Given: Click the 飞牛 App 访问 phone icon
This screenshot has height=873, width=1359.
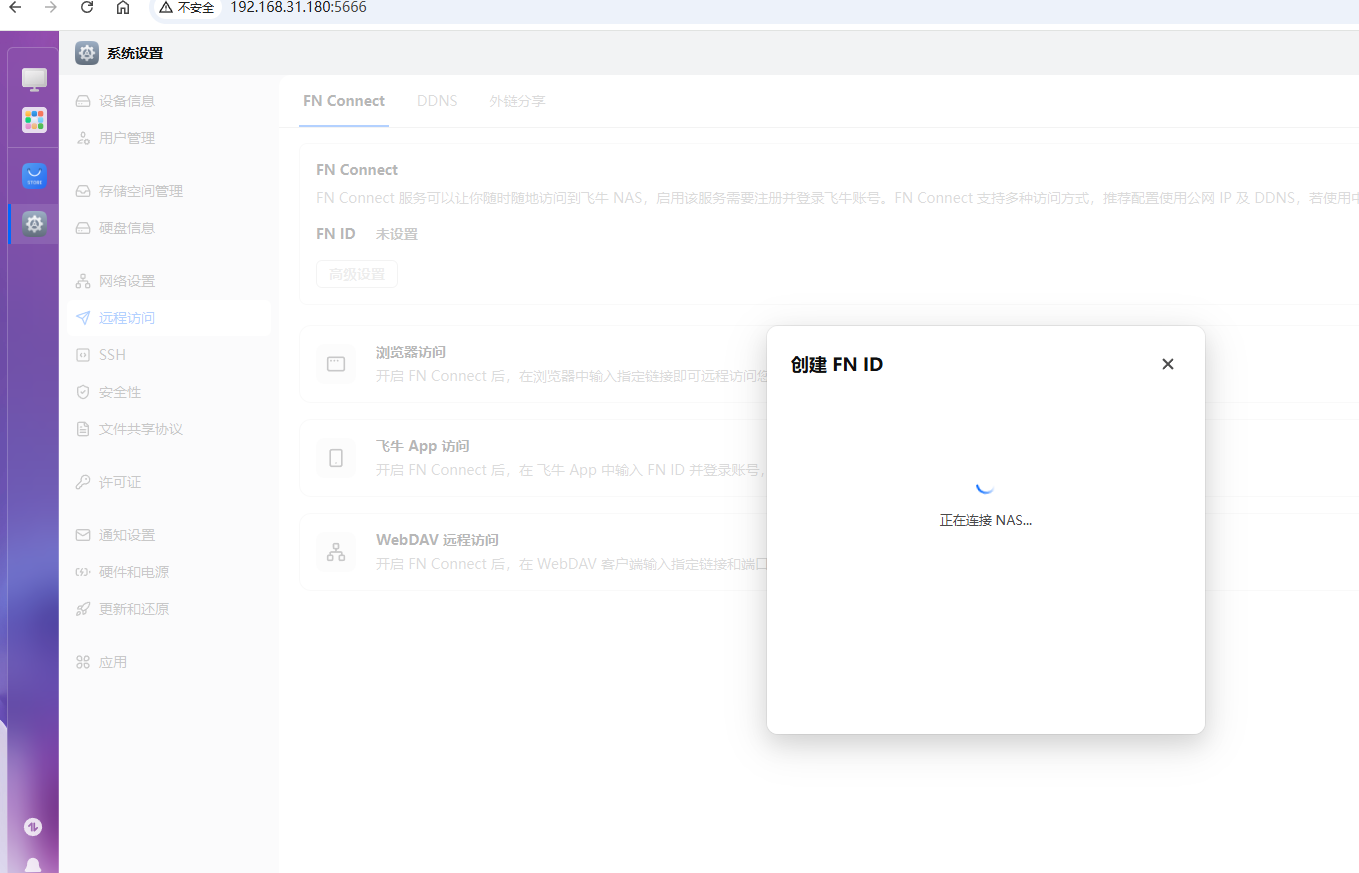Looking at the screenshot, I should click(x=336, y=458).
